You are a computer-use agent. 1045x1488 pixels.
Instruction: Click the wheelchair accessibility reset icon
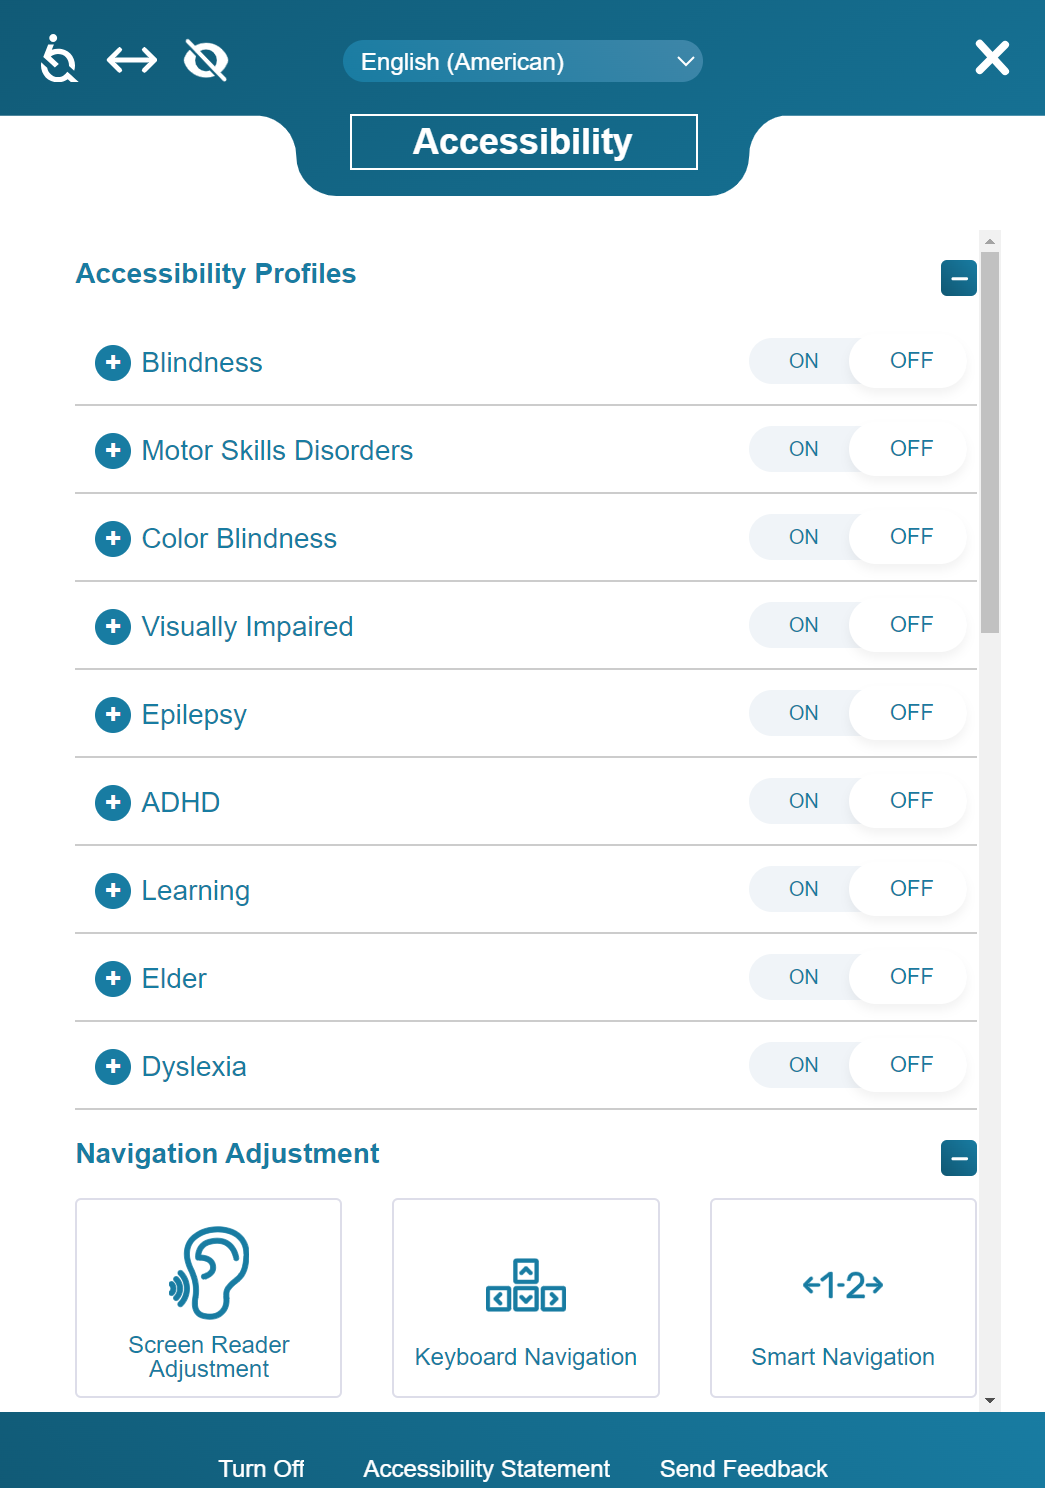pos(59,60)
